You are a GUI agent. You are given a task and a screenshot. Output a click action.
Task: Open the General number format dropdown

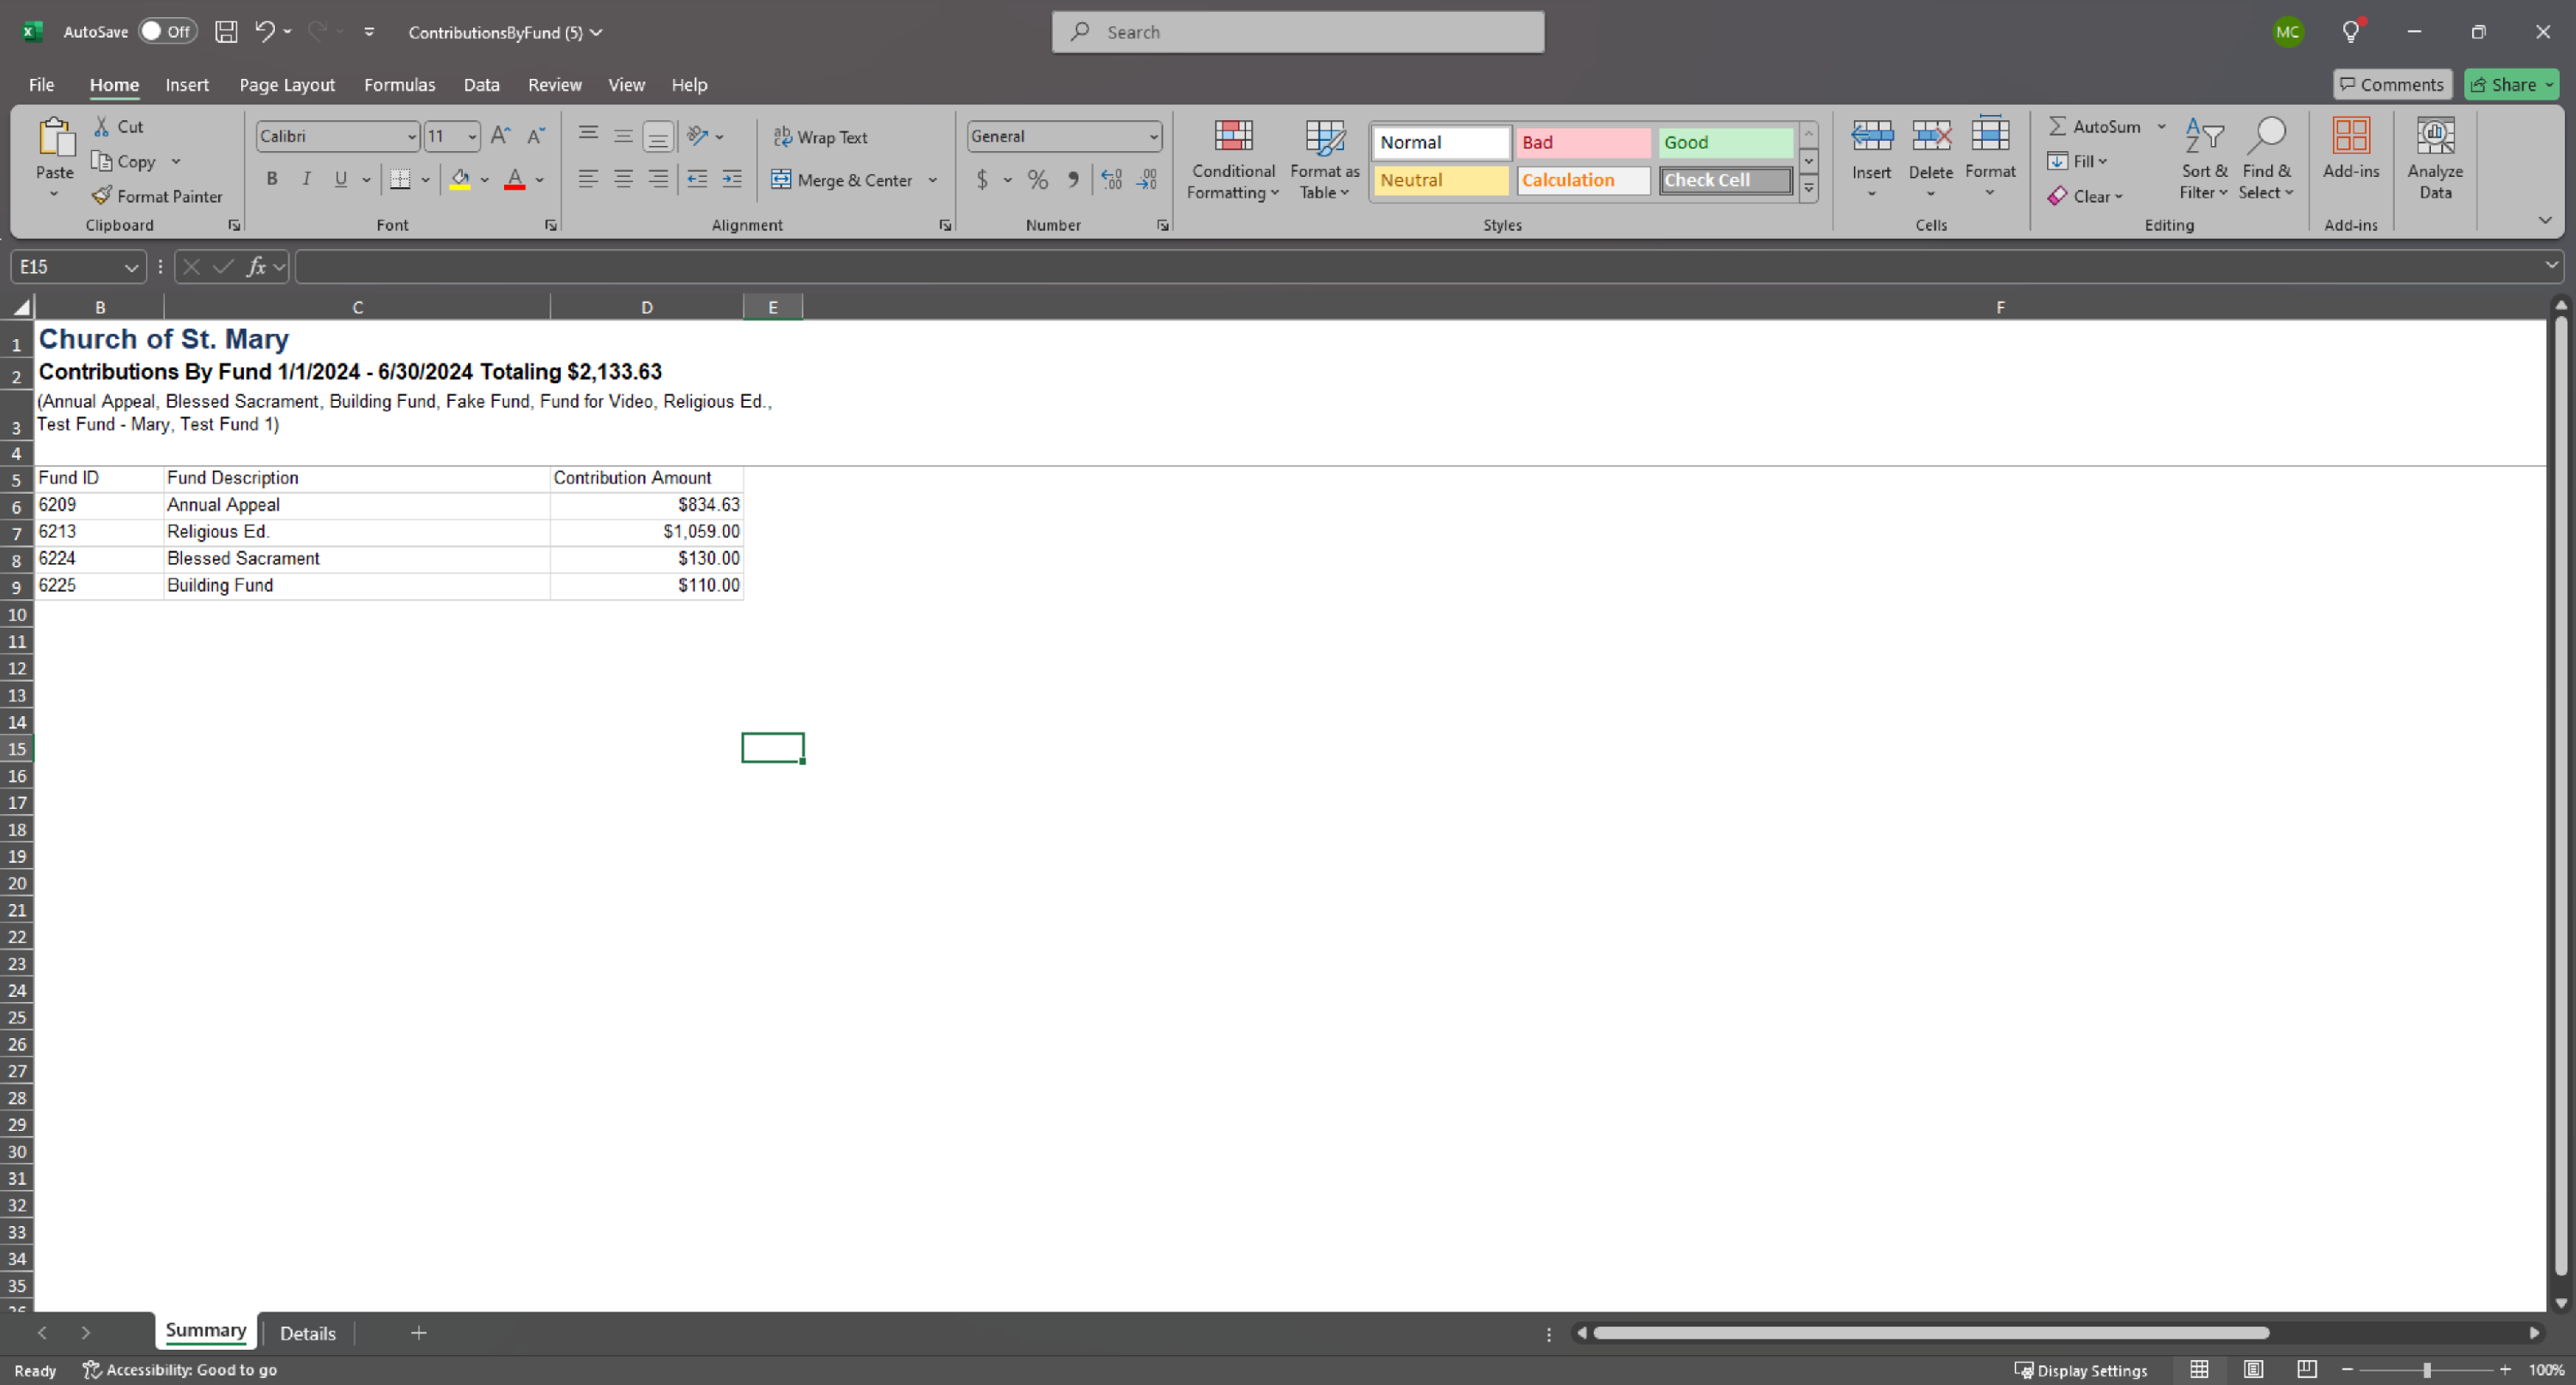[x=1153, y=136]
